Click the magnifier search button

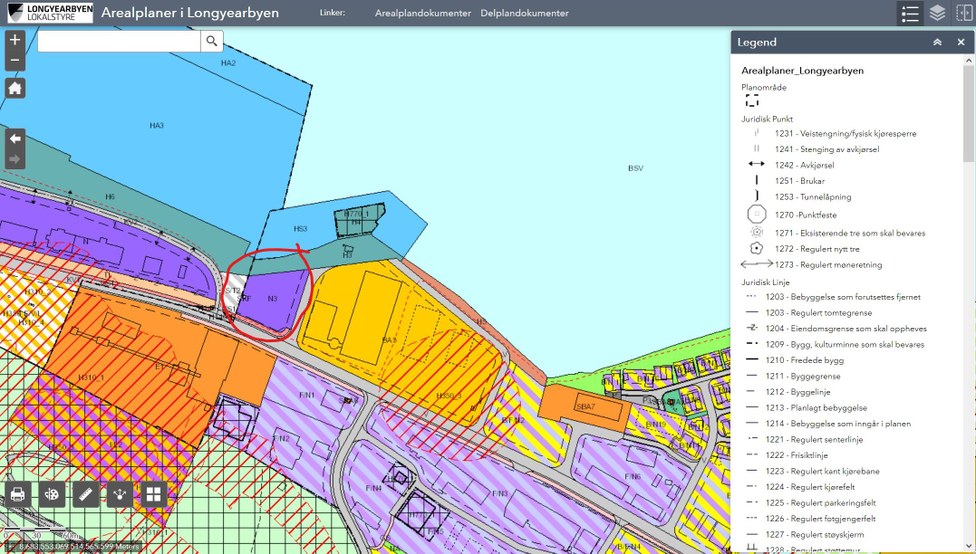point(212,41)
